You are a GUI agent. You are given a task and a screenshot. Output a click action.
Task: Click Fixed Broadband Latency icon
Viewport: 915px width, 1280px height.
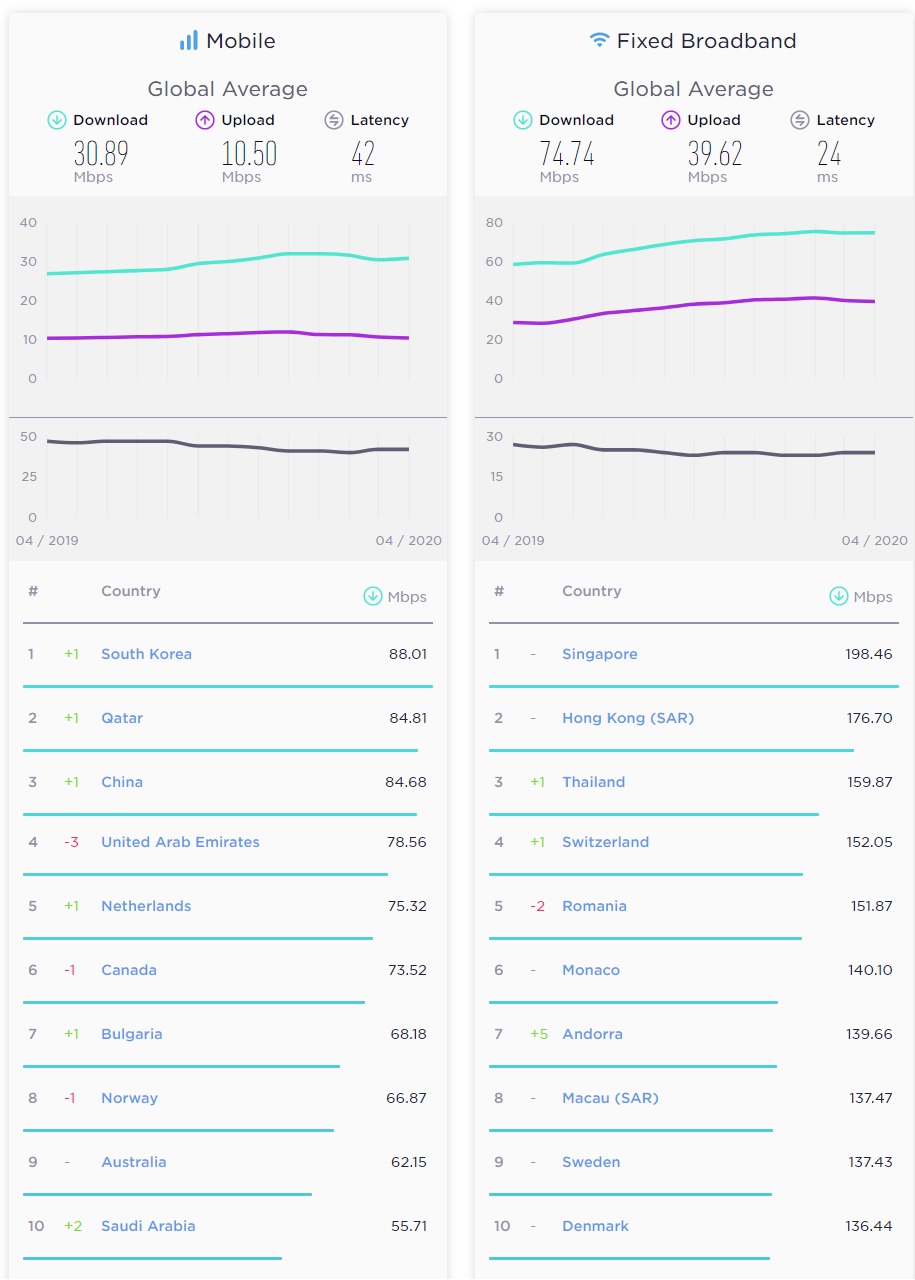[800, 120]
